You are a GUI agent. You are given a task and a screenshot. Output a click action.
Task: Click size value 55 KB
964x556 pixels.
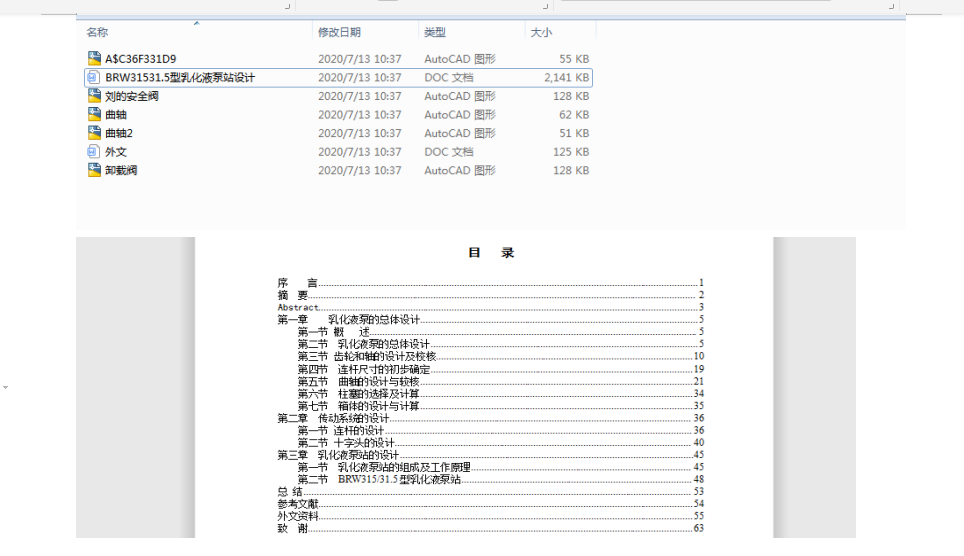pos(574,59)
